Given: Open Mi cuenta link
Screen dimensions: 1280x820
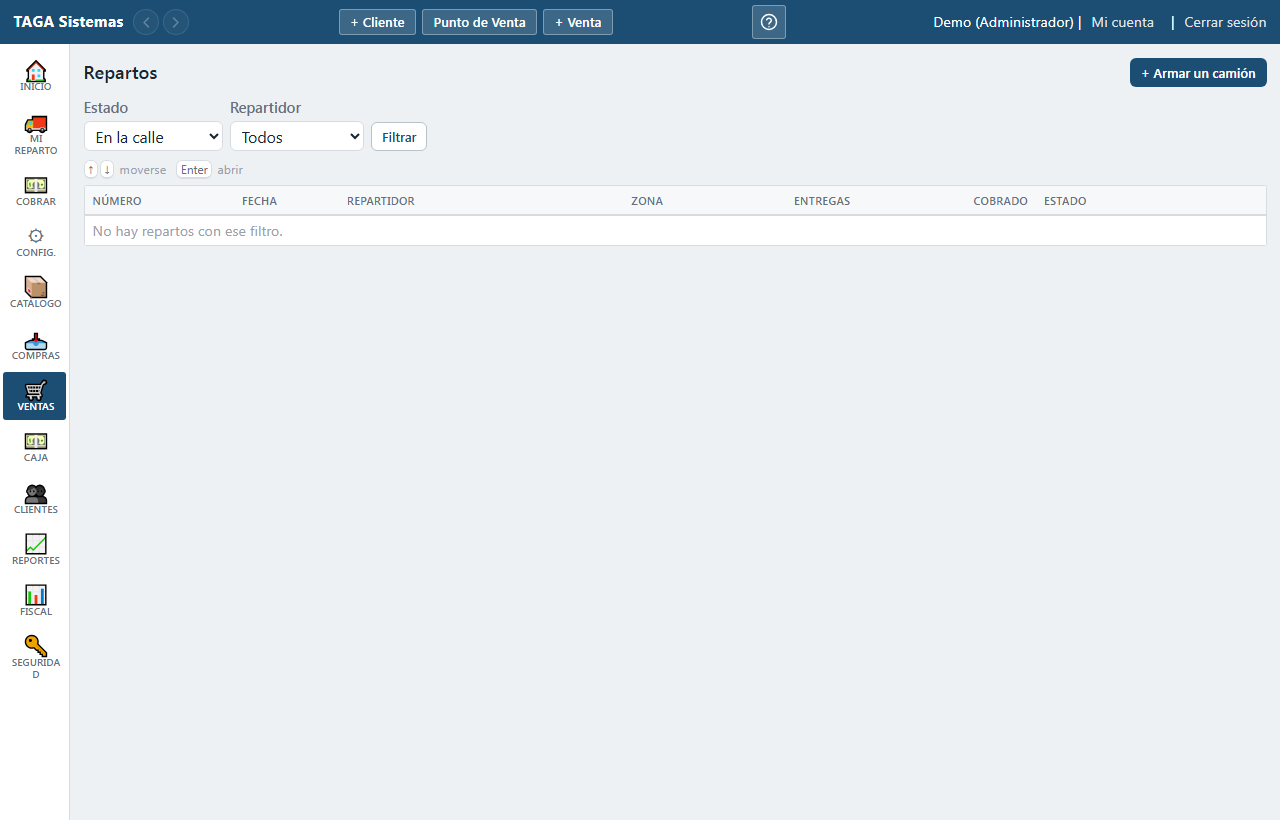Looking at the screenshot, I should point(1122,22).
